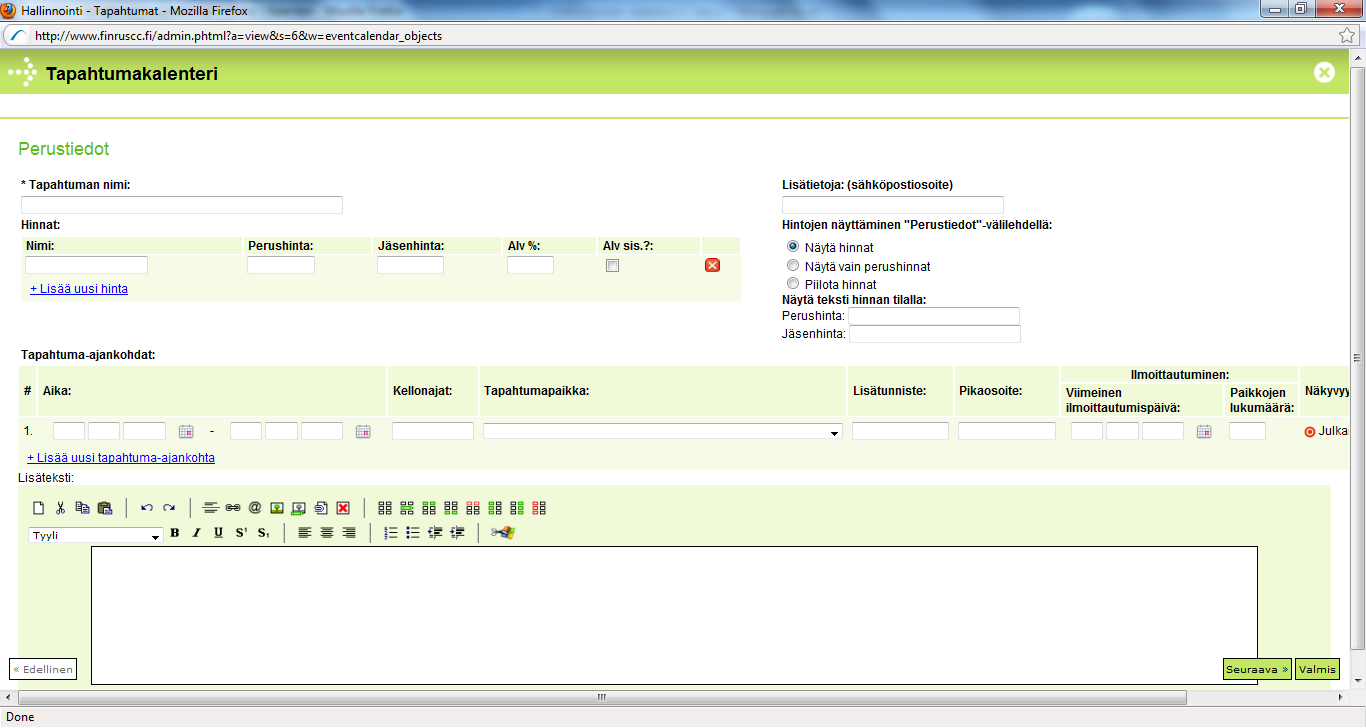The image size is (1366, 728).
Task: Open calendar picker for event end date
Action: click(363, 432)
